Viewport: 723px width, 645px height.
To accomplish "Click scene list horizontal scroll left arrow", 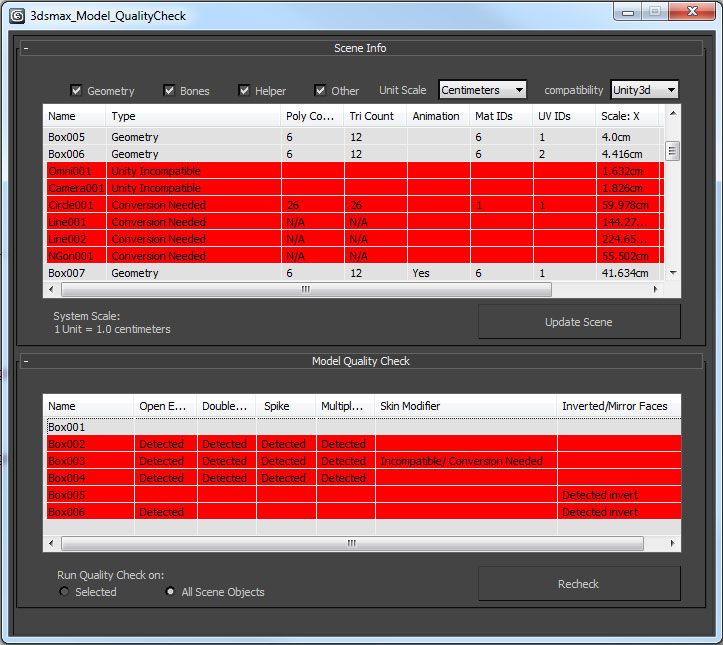I will point(51,289).
